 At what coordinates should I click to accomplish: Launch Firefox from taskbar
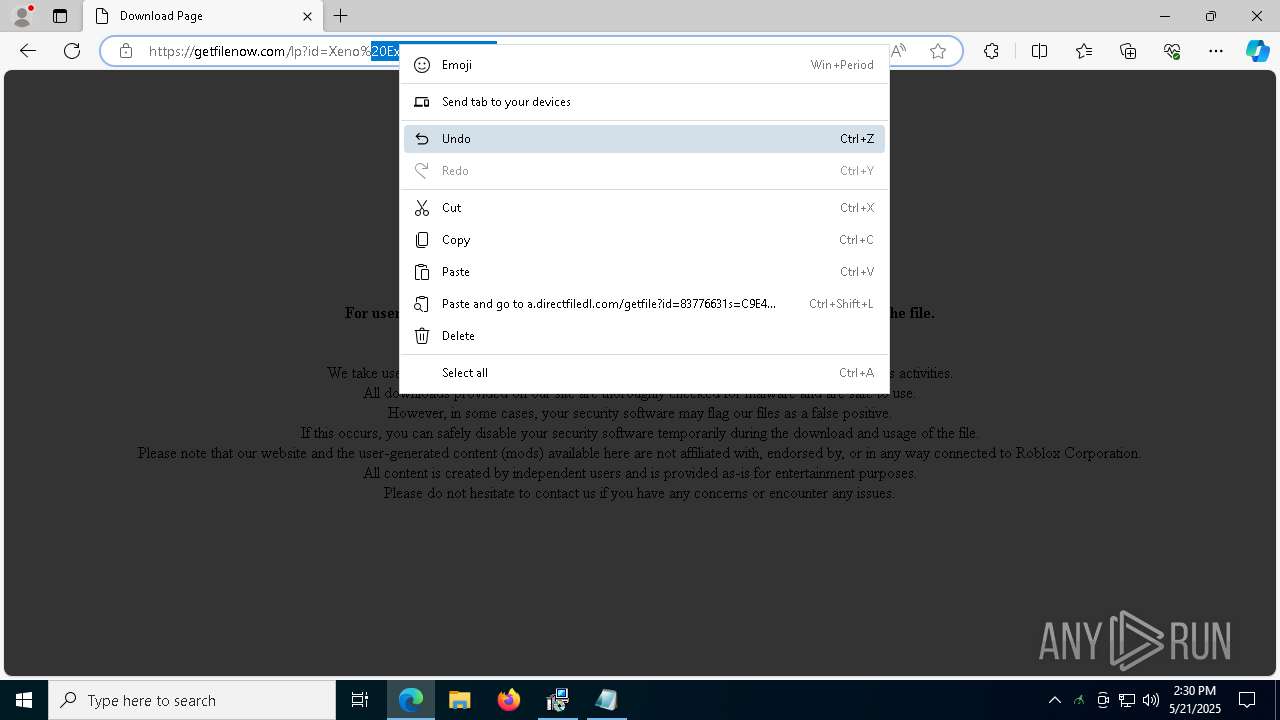(x=508, y=700)
